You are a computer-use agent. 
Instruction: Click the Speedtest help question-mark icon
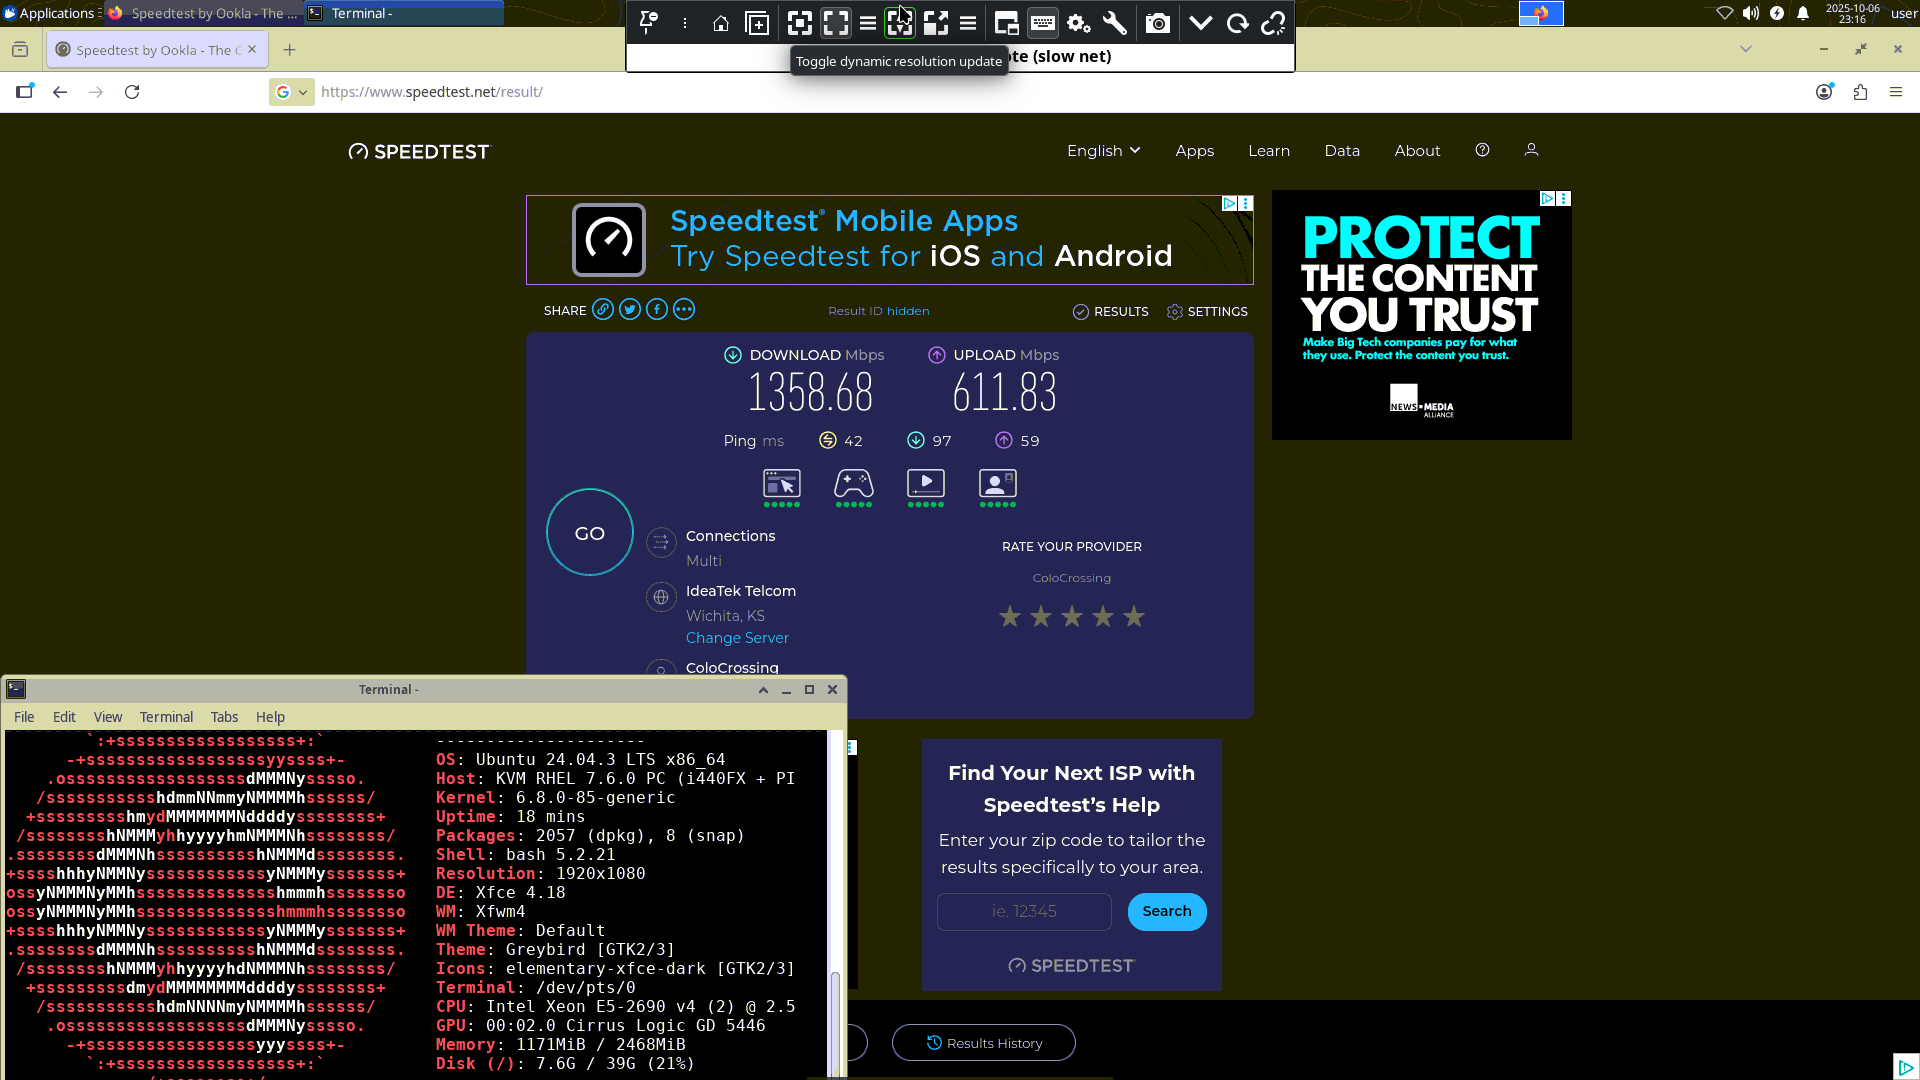1482,150
